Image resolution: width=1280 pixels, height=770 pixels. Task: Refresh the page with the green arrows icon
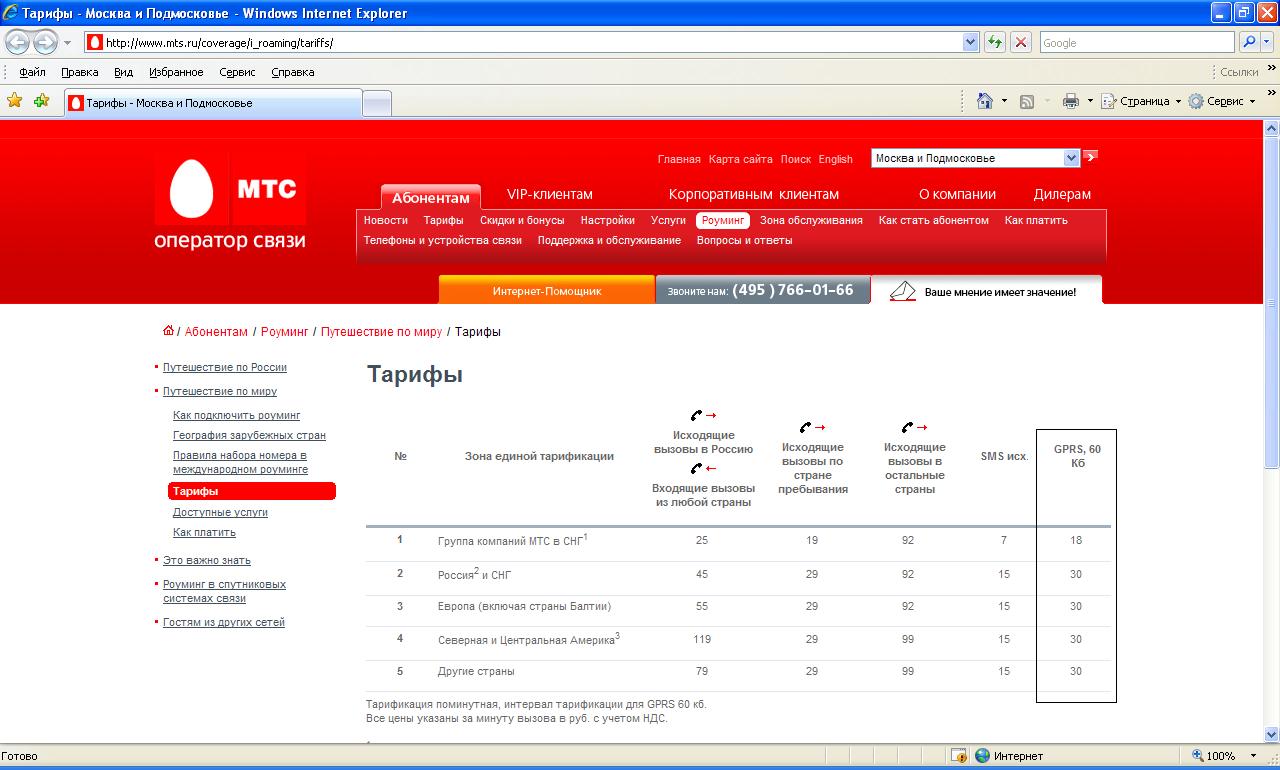point(995,42)
